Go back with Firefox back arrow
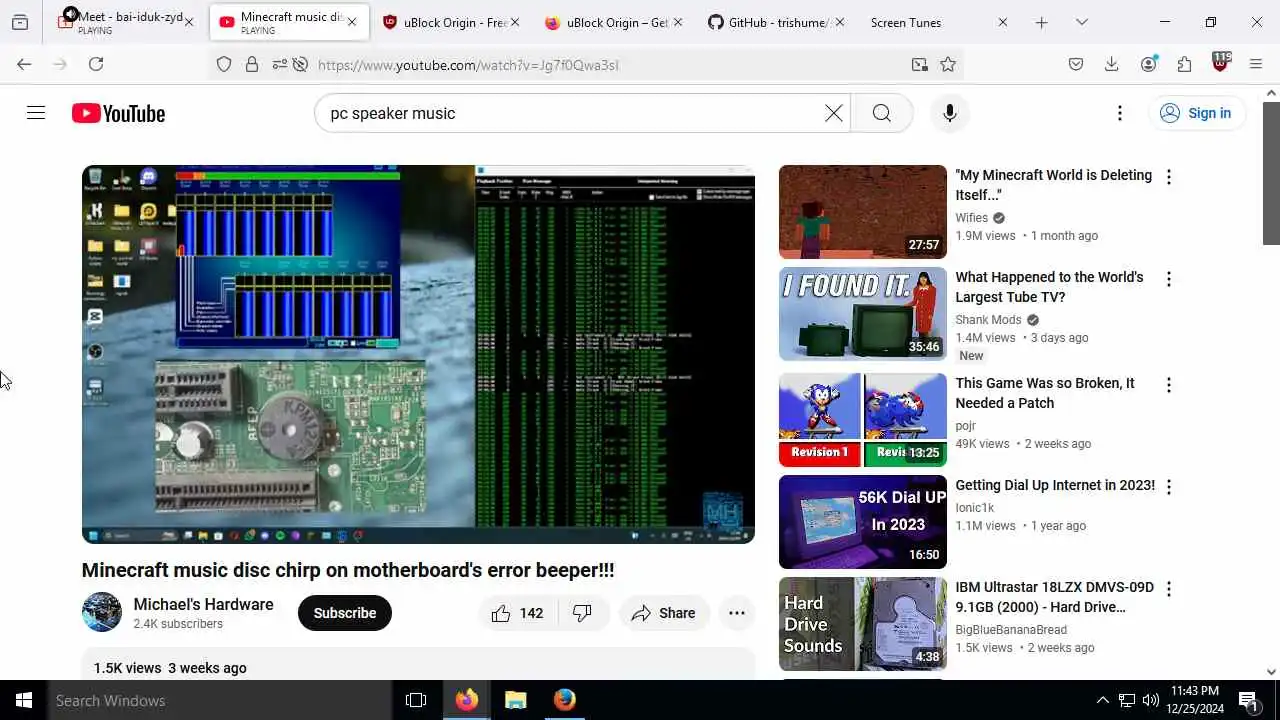This screenshot has height=720, width=1280. [24, 64]
